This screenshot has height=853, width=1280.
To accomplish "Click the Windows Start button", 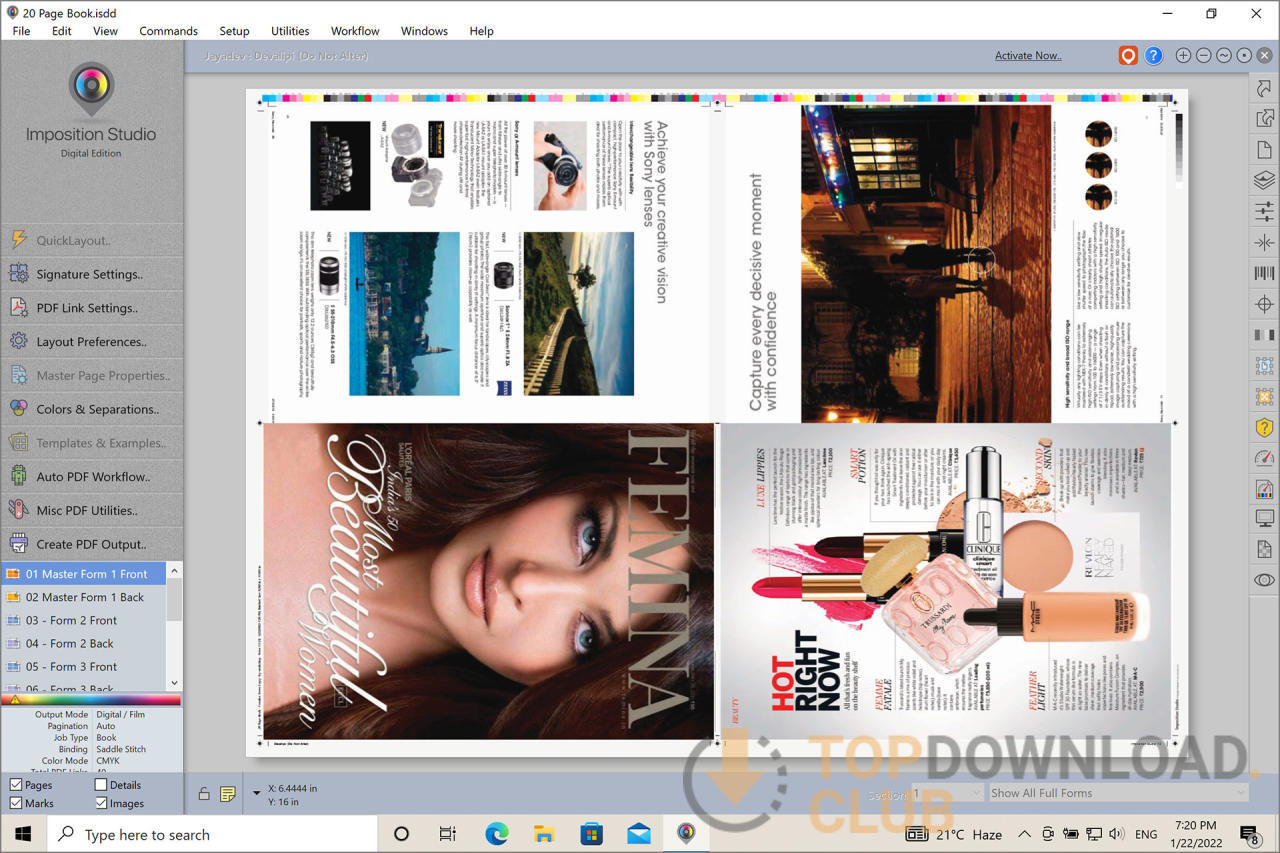I will 23,834.
